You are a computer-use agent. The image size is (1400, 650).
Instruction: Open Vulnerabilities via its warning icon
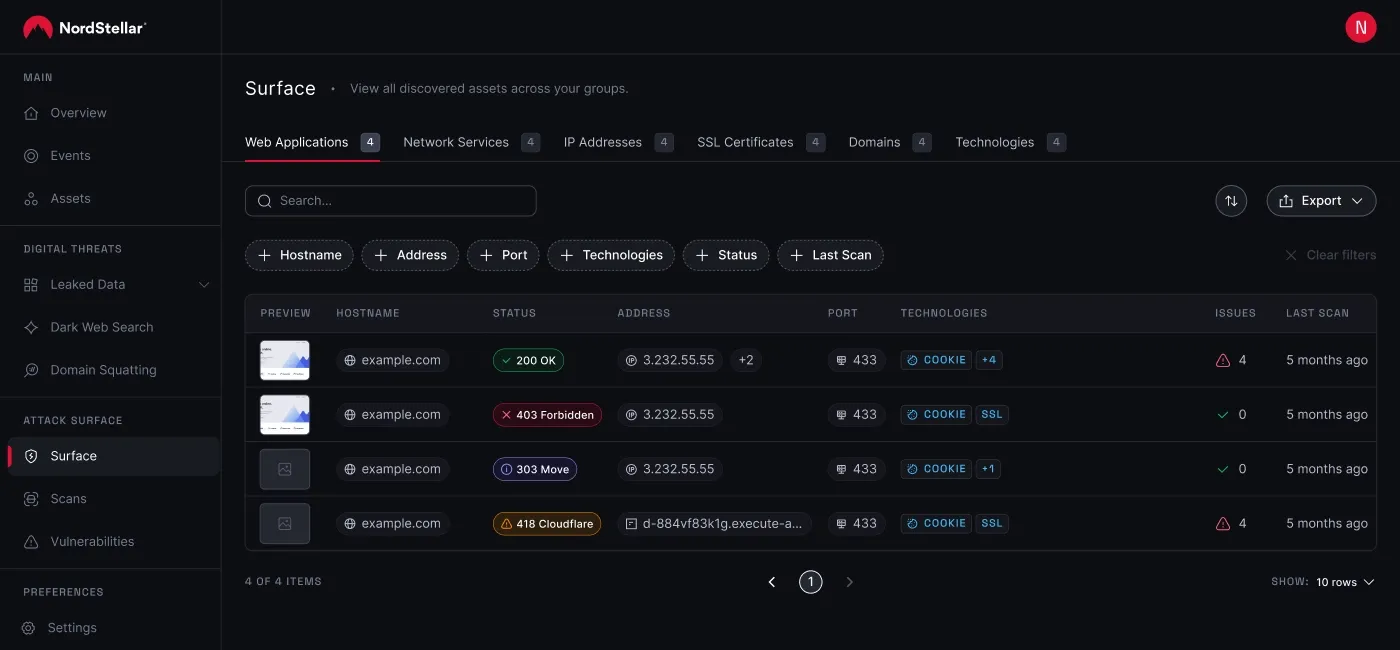pos(31,541)
